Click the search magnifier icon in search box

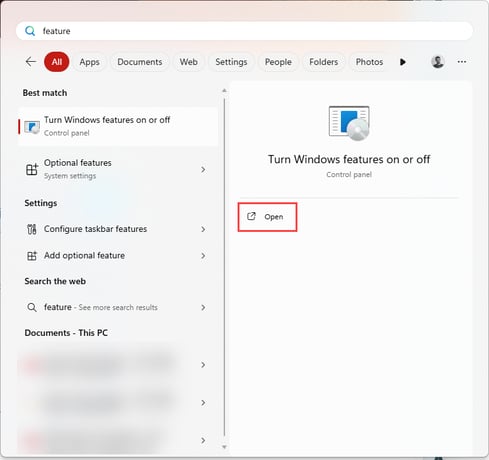pyautogui.click(x=30, y=31)
